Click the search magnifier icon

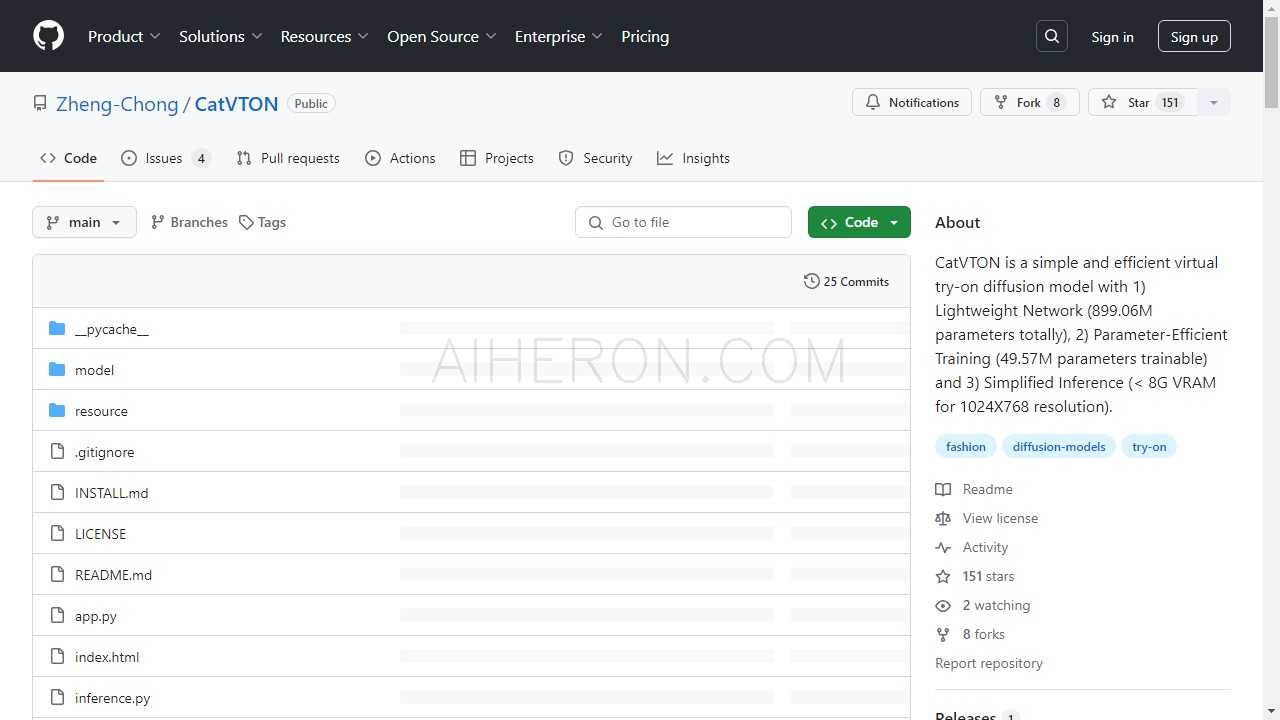point(1052,36)
